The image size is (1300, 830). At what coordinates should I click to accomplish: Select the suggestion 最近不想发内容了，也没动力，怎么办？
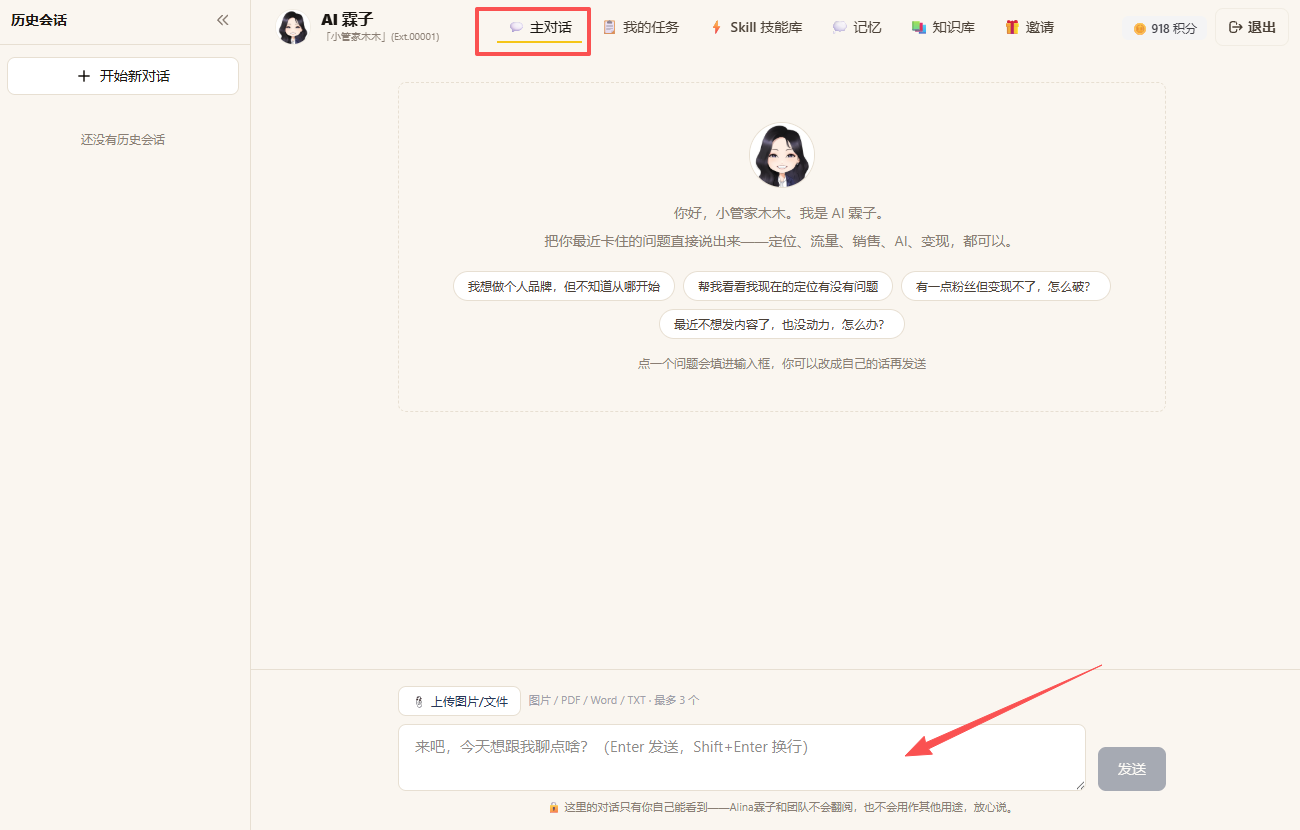[782, 324]
